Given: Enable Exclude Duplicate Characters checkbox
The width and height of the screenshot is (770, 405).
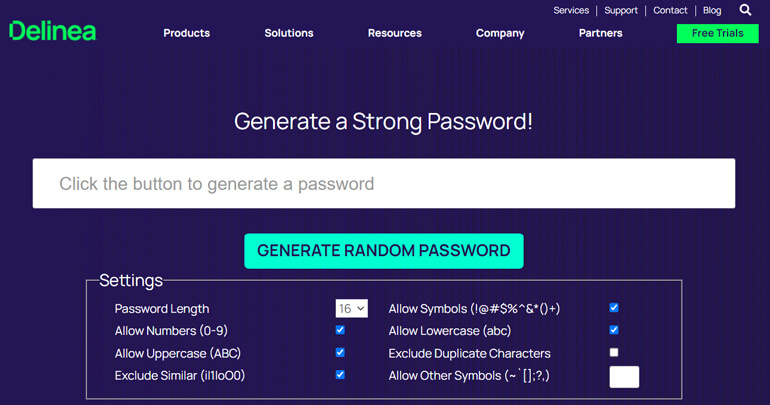Looking at the screenshot, I should [614, 352].
